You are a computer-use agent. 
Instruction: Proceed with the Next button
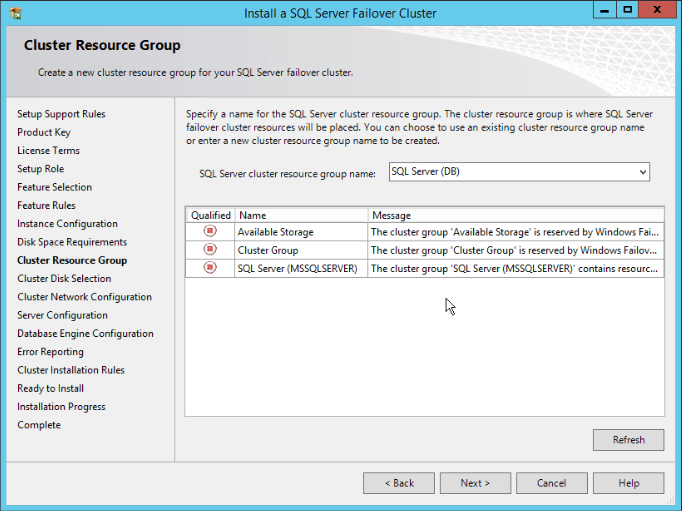[x=475, y=483]
